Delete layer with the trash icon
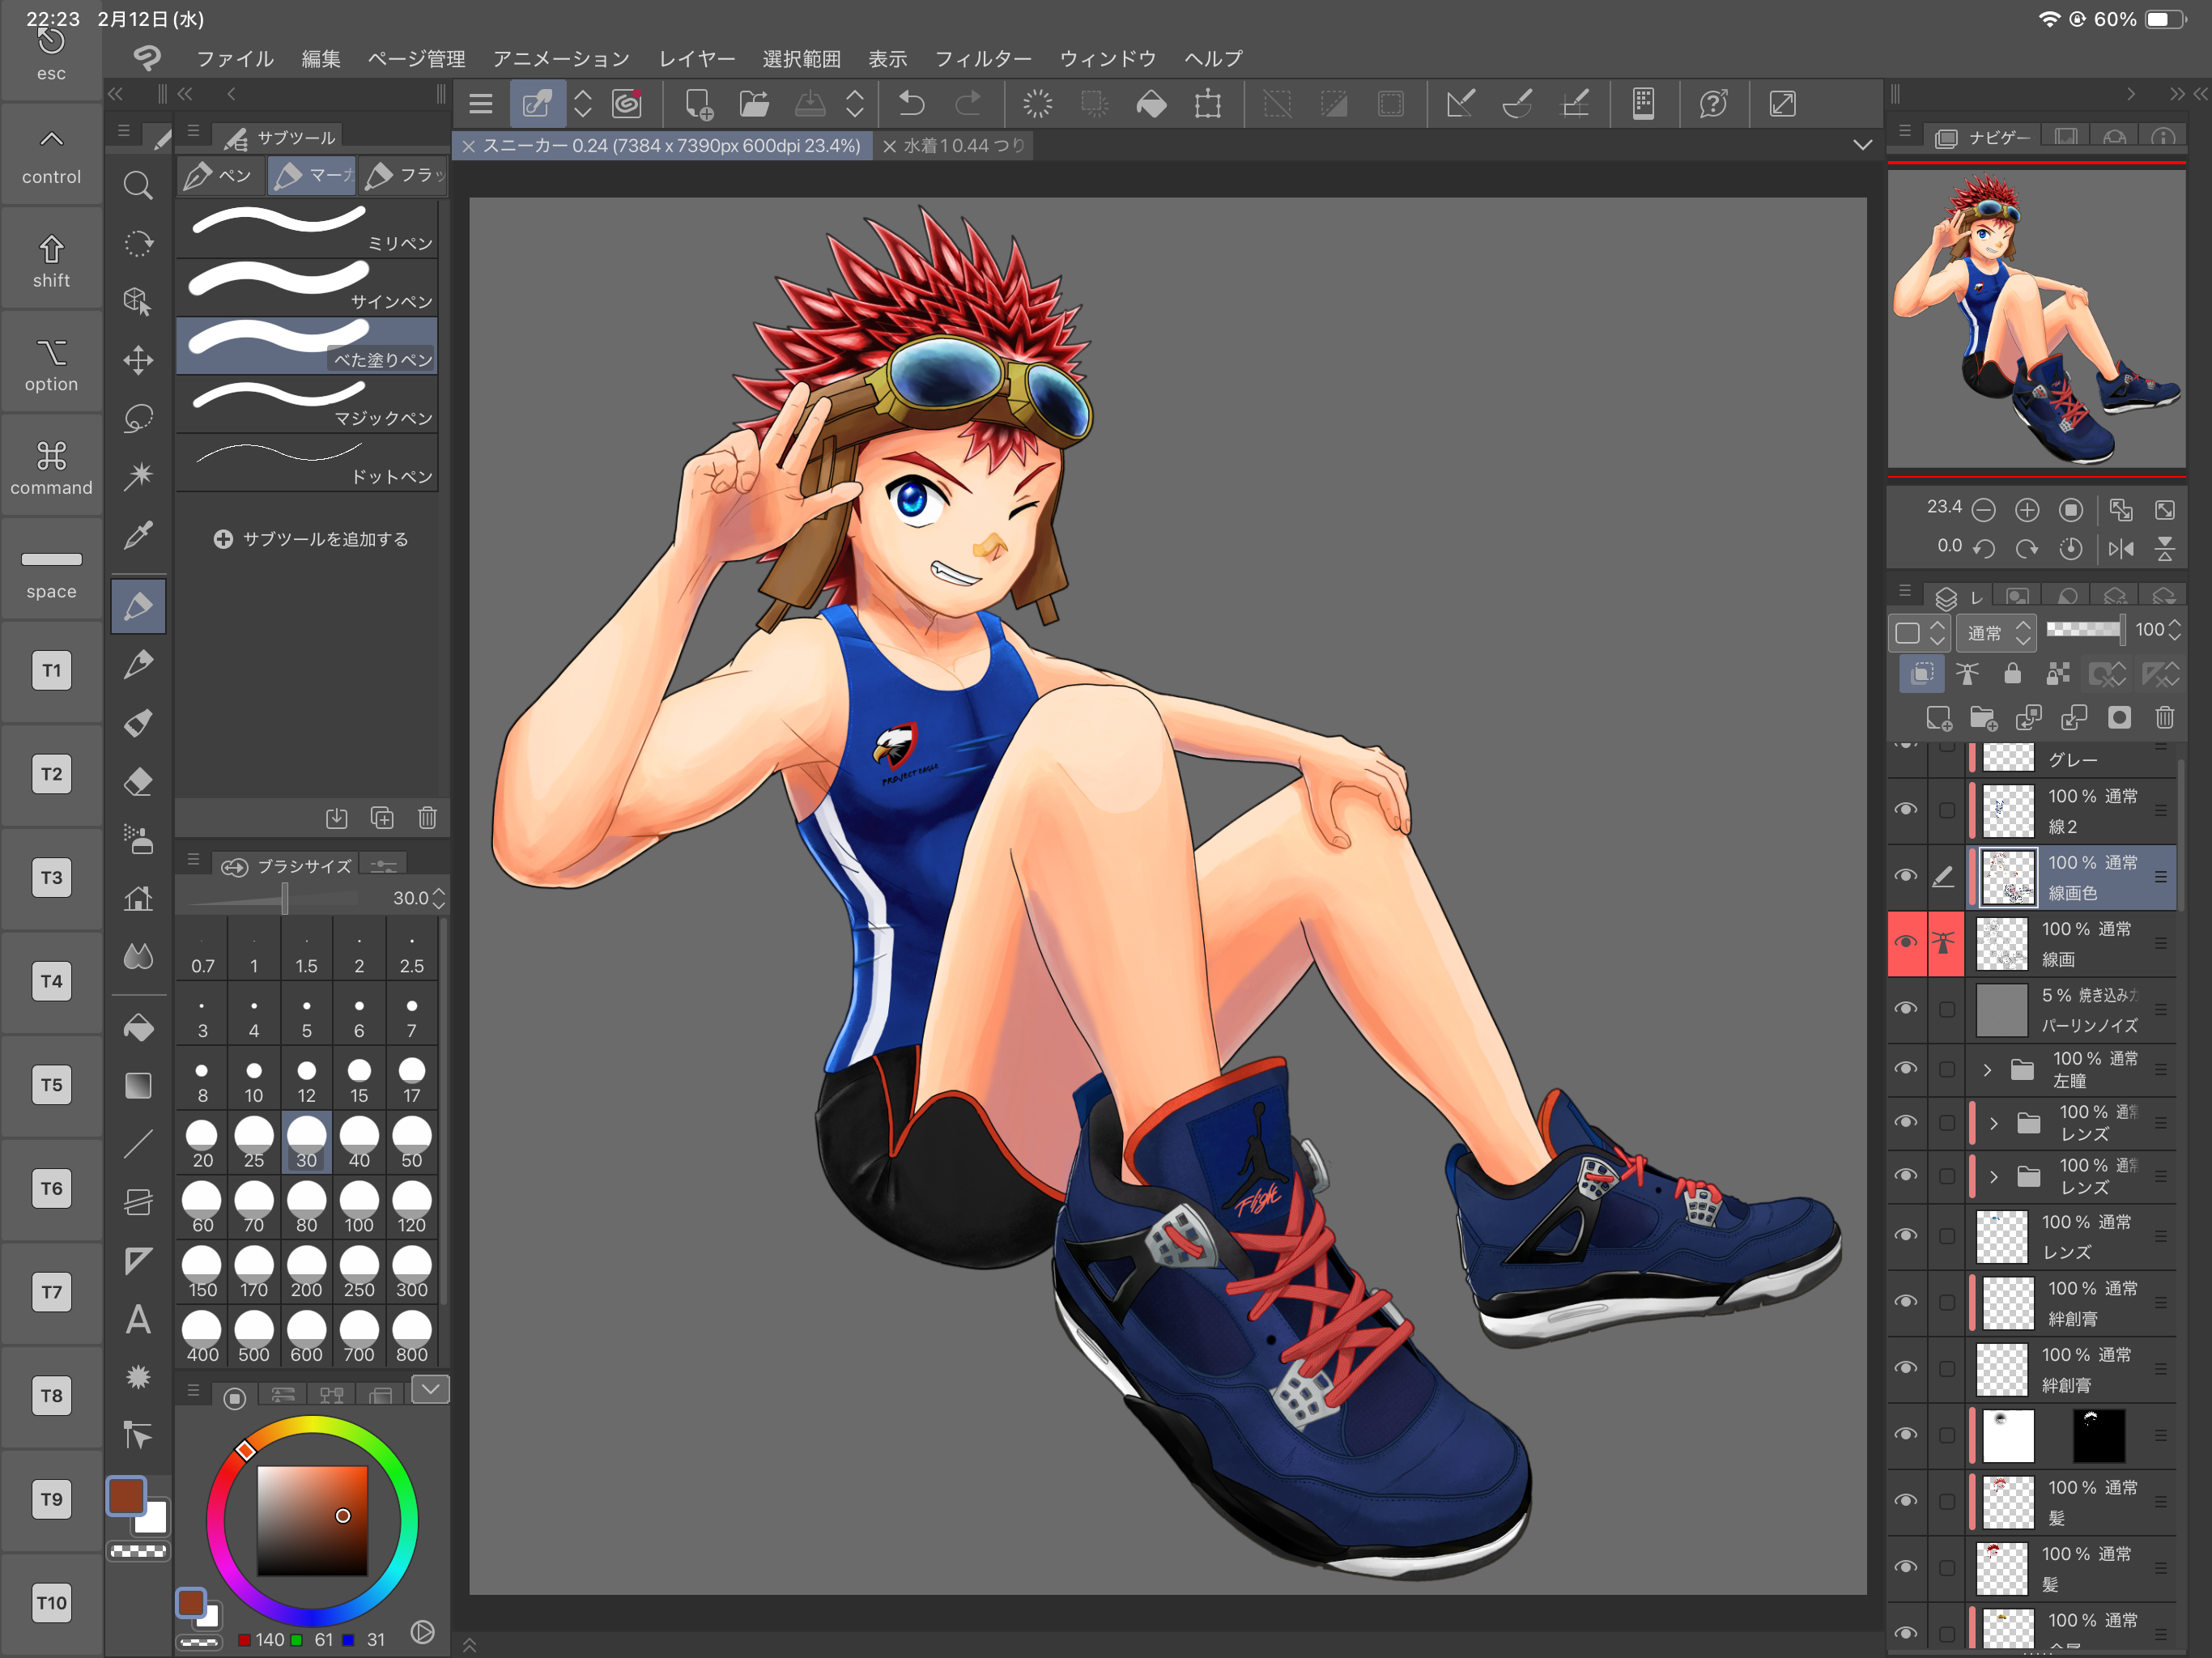 coord(2165,717)
